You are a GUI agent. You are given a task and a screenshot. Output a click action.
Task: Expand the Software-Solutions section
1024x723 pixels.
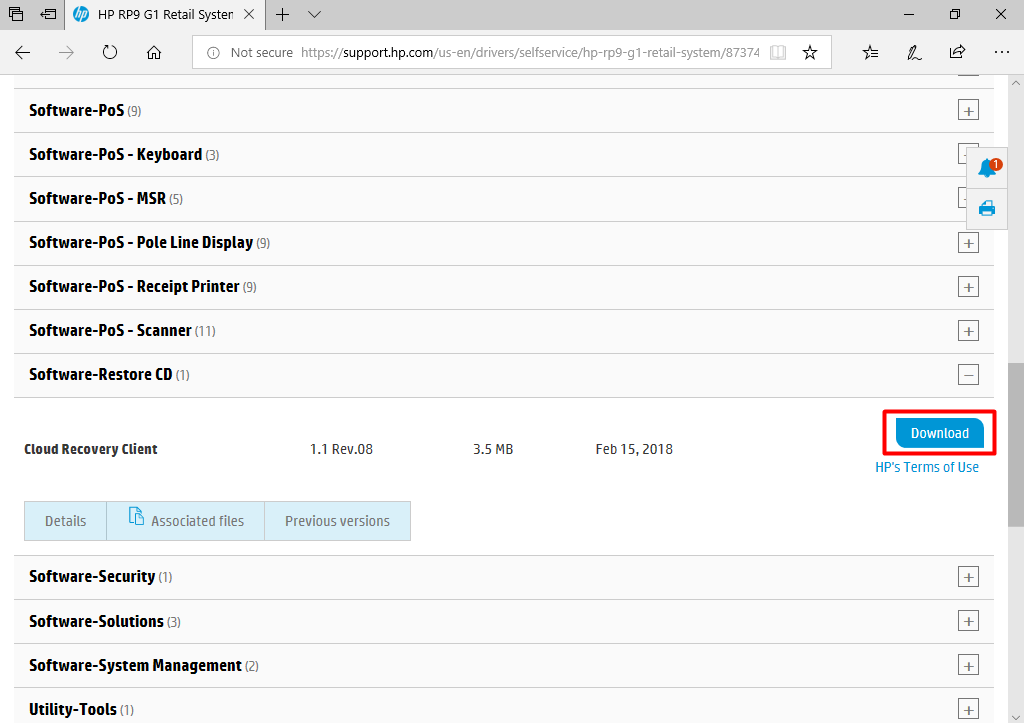[968, 621]
